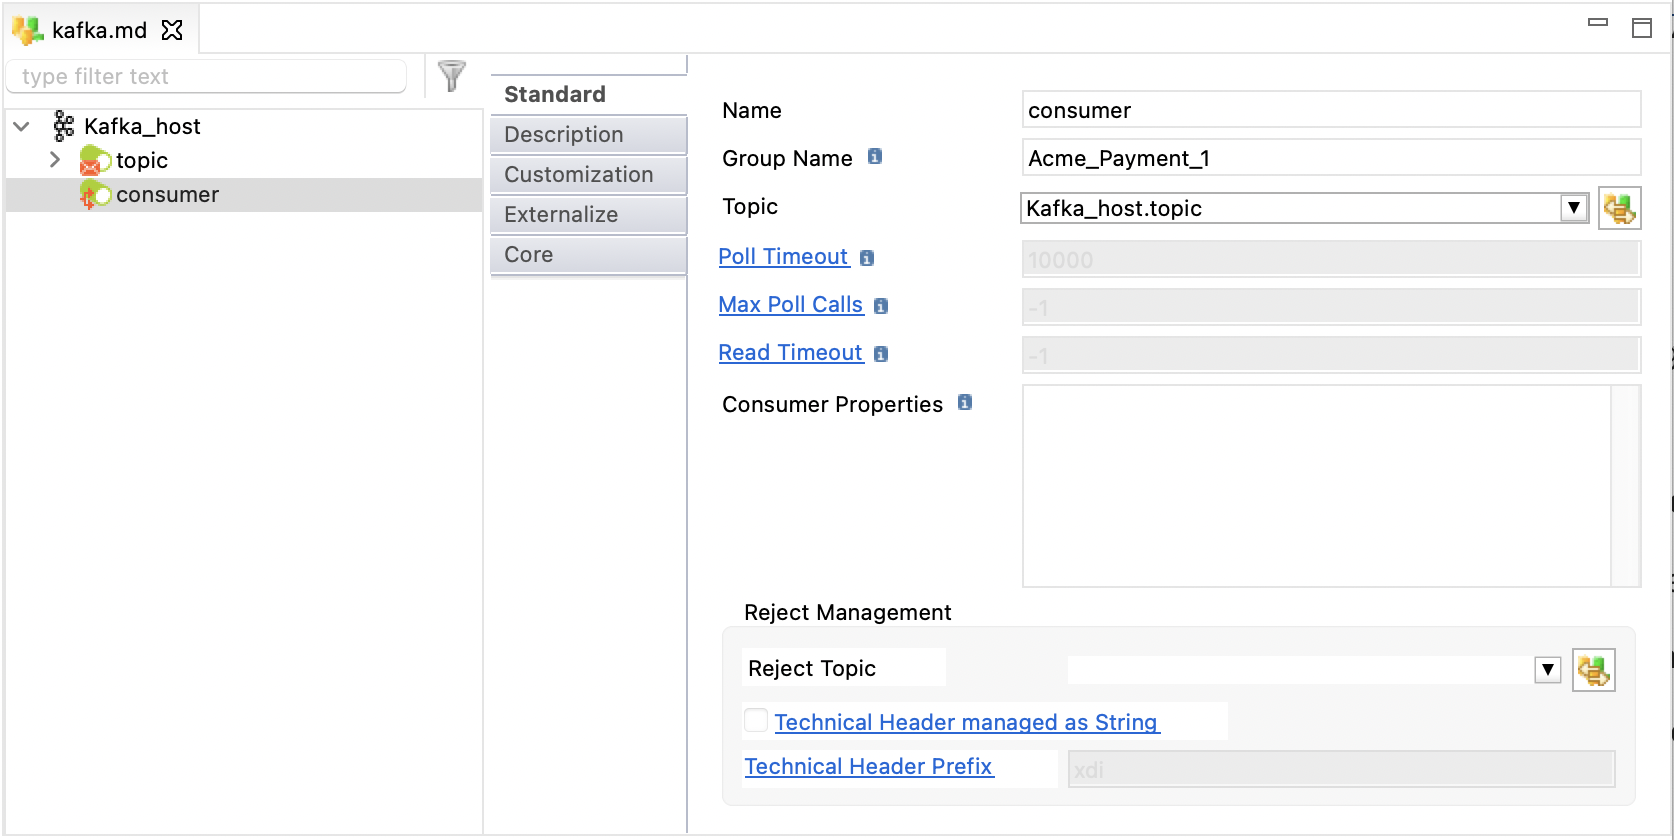1674x840 pixels.
Task: Click the Reject Management group label
Action: coord(847,613)
